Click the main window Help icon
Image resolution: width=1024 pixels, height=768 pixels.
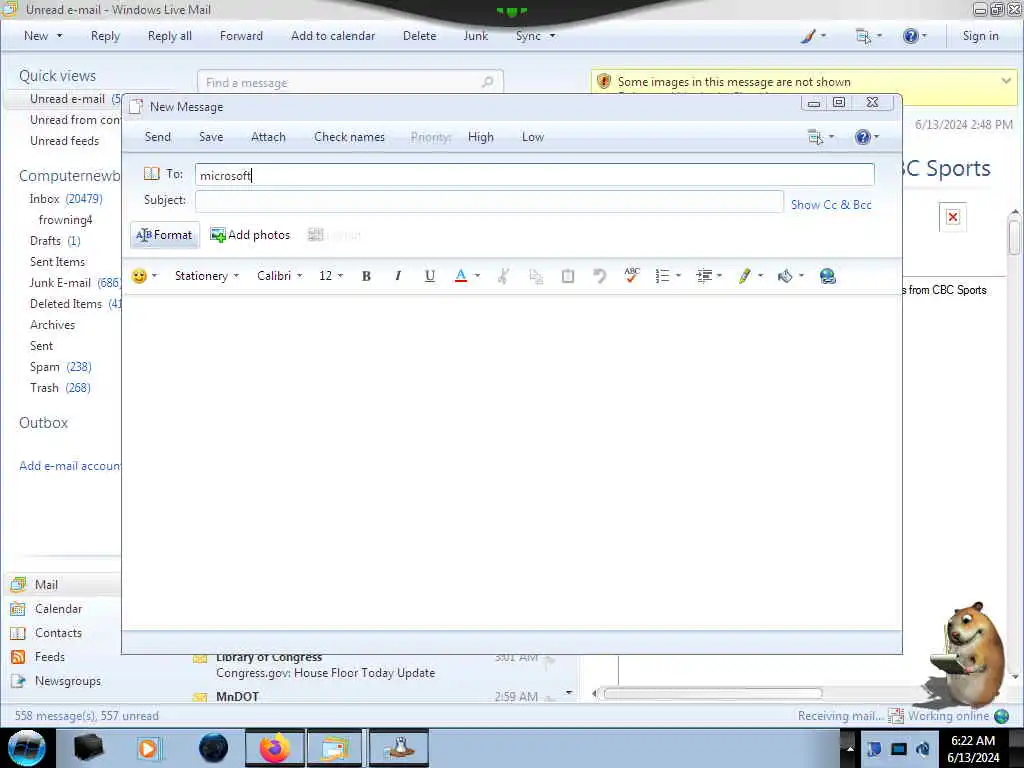(x=910, y=36)
